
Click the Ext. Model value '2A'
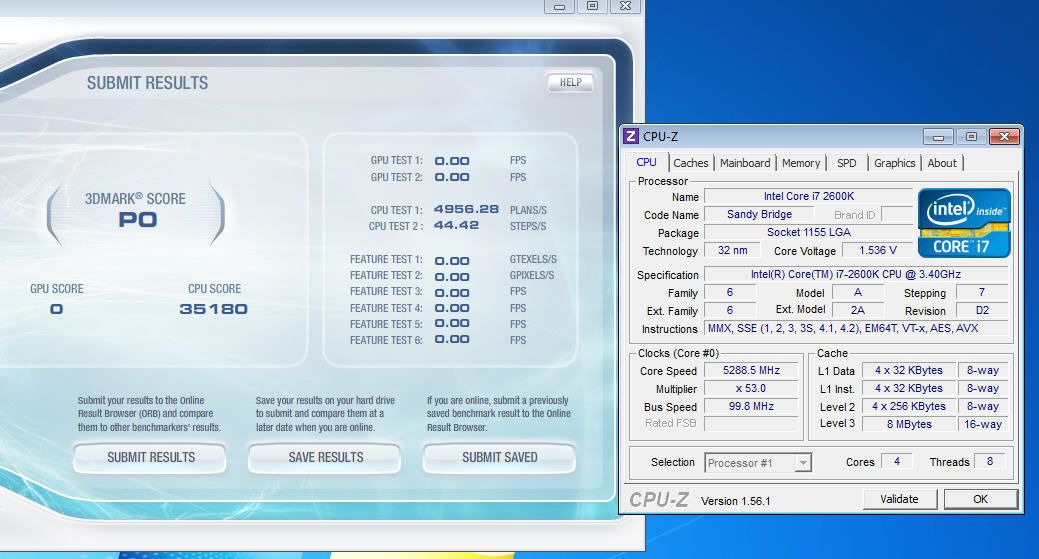(857, 310)
